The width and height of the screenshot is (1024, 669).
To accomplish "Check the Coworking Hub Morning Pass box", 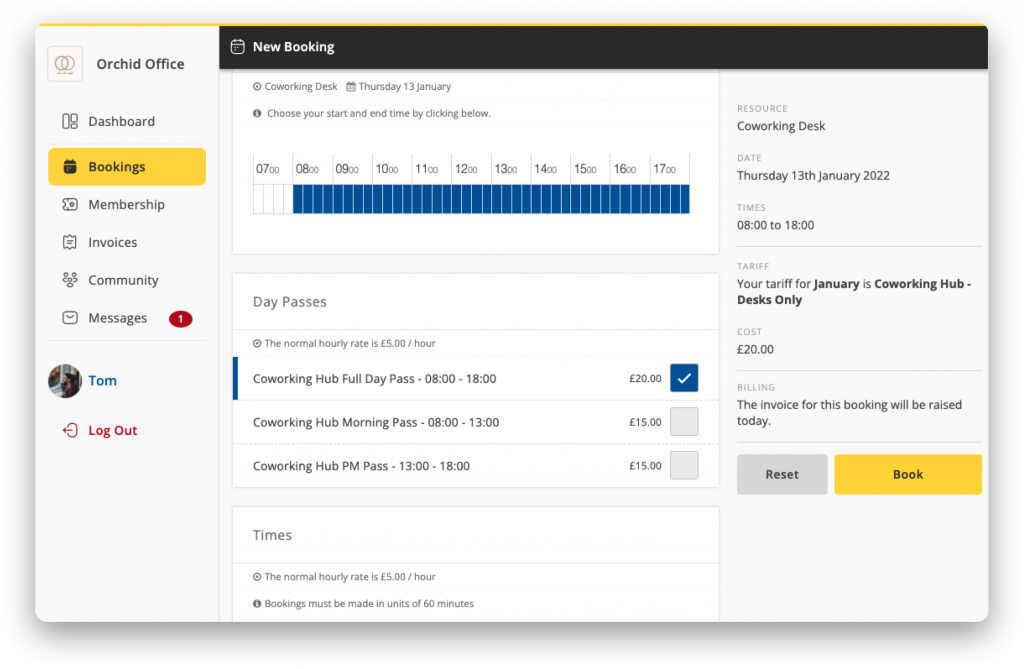I will (684, 422).
